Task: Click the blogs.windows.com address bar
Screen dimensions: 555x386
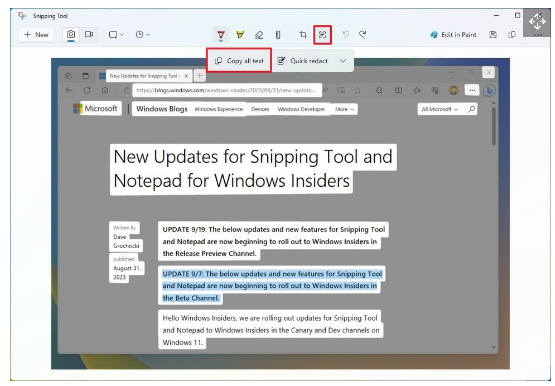Action: tap(227, 90)
